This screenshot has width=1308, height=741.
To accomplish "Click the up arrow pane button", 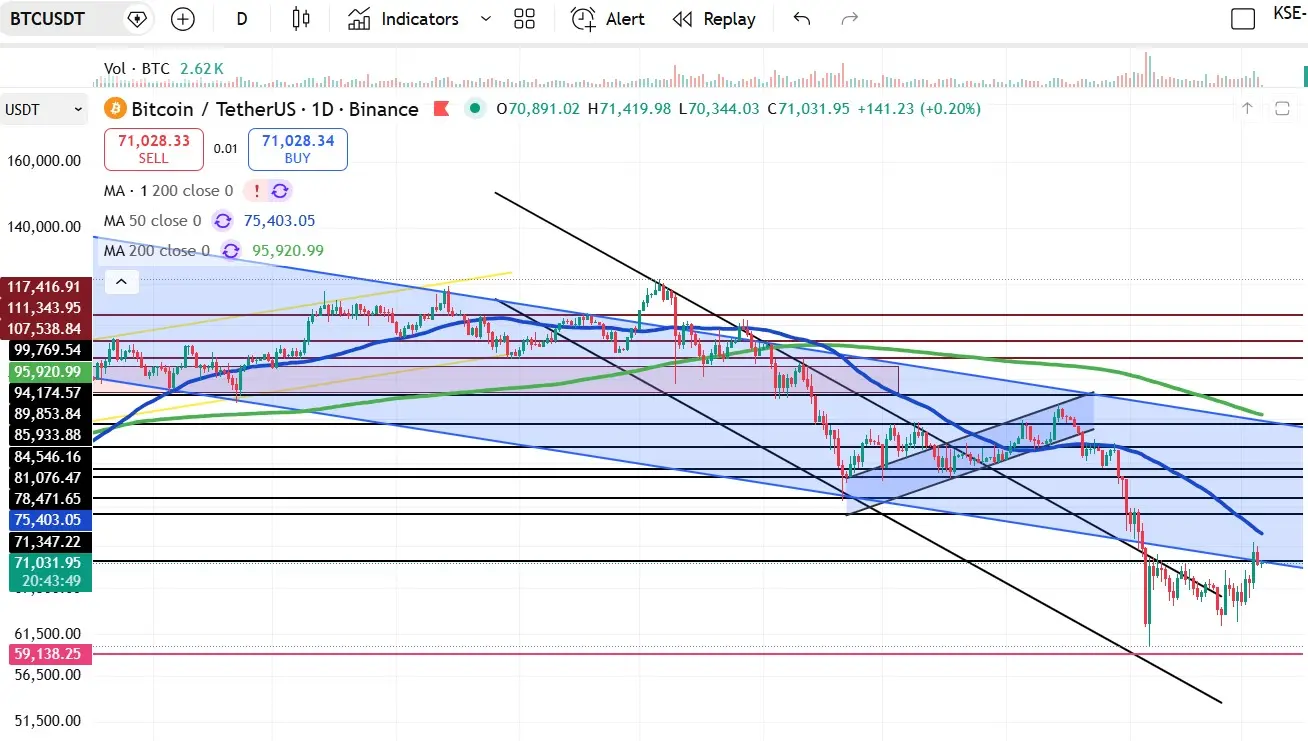I will point(1248,108).
